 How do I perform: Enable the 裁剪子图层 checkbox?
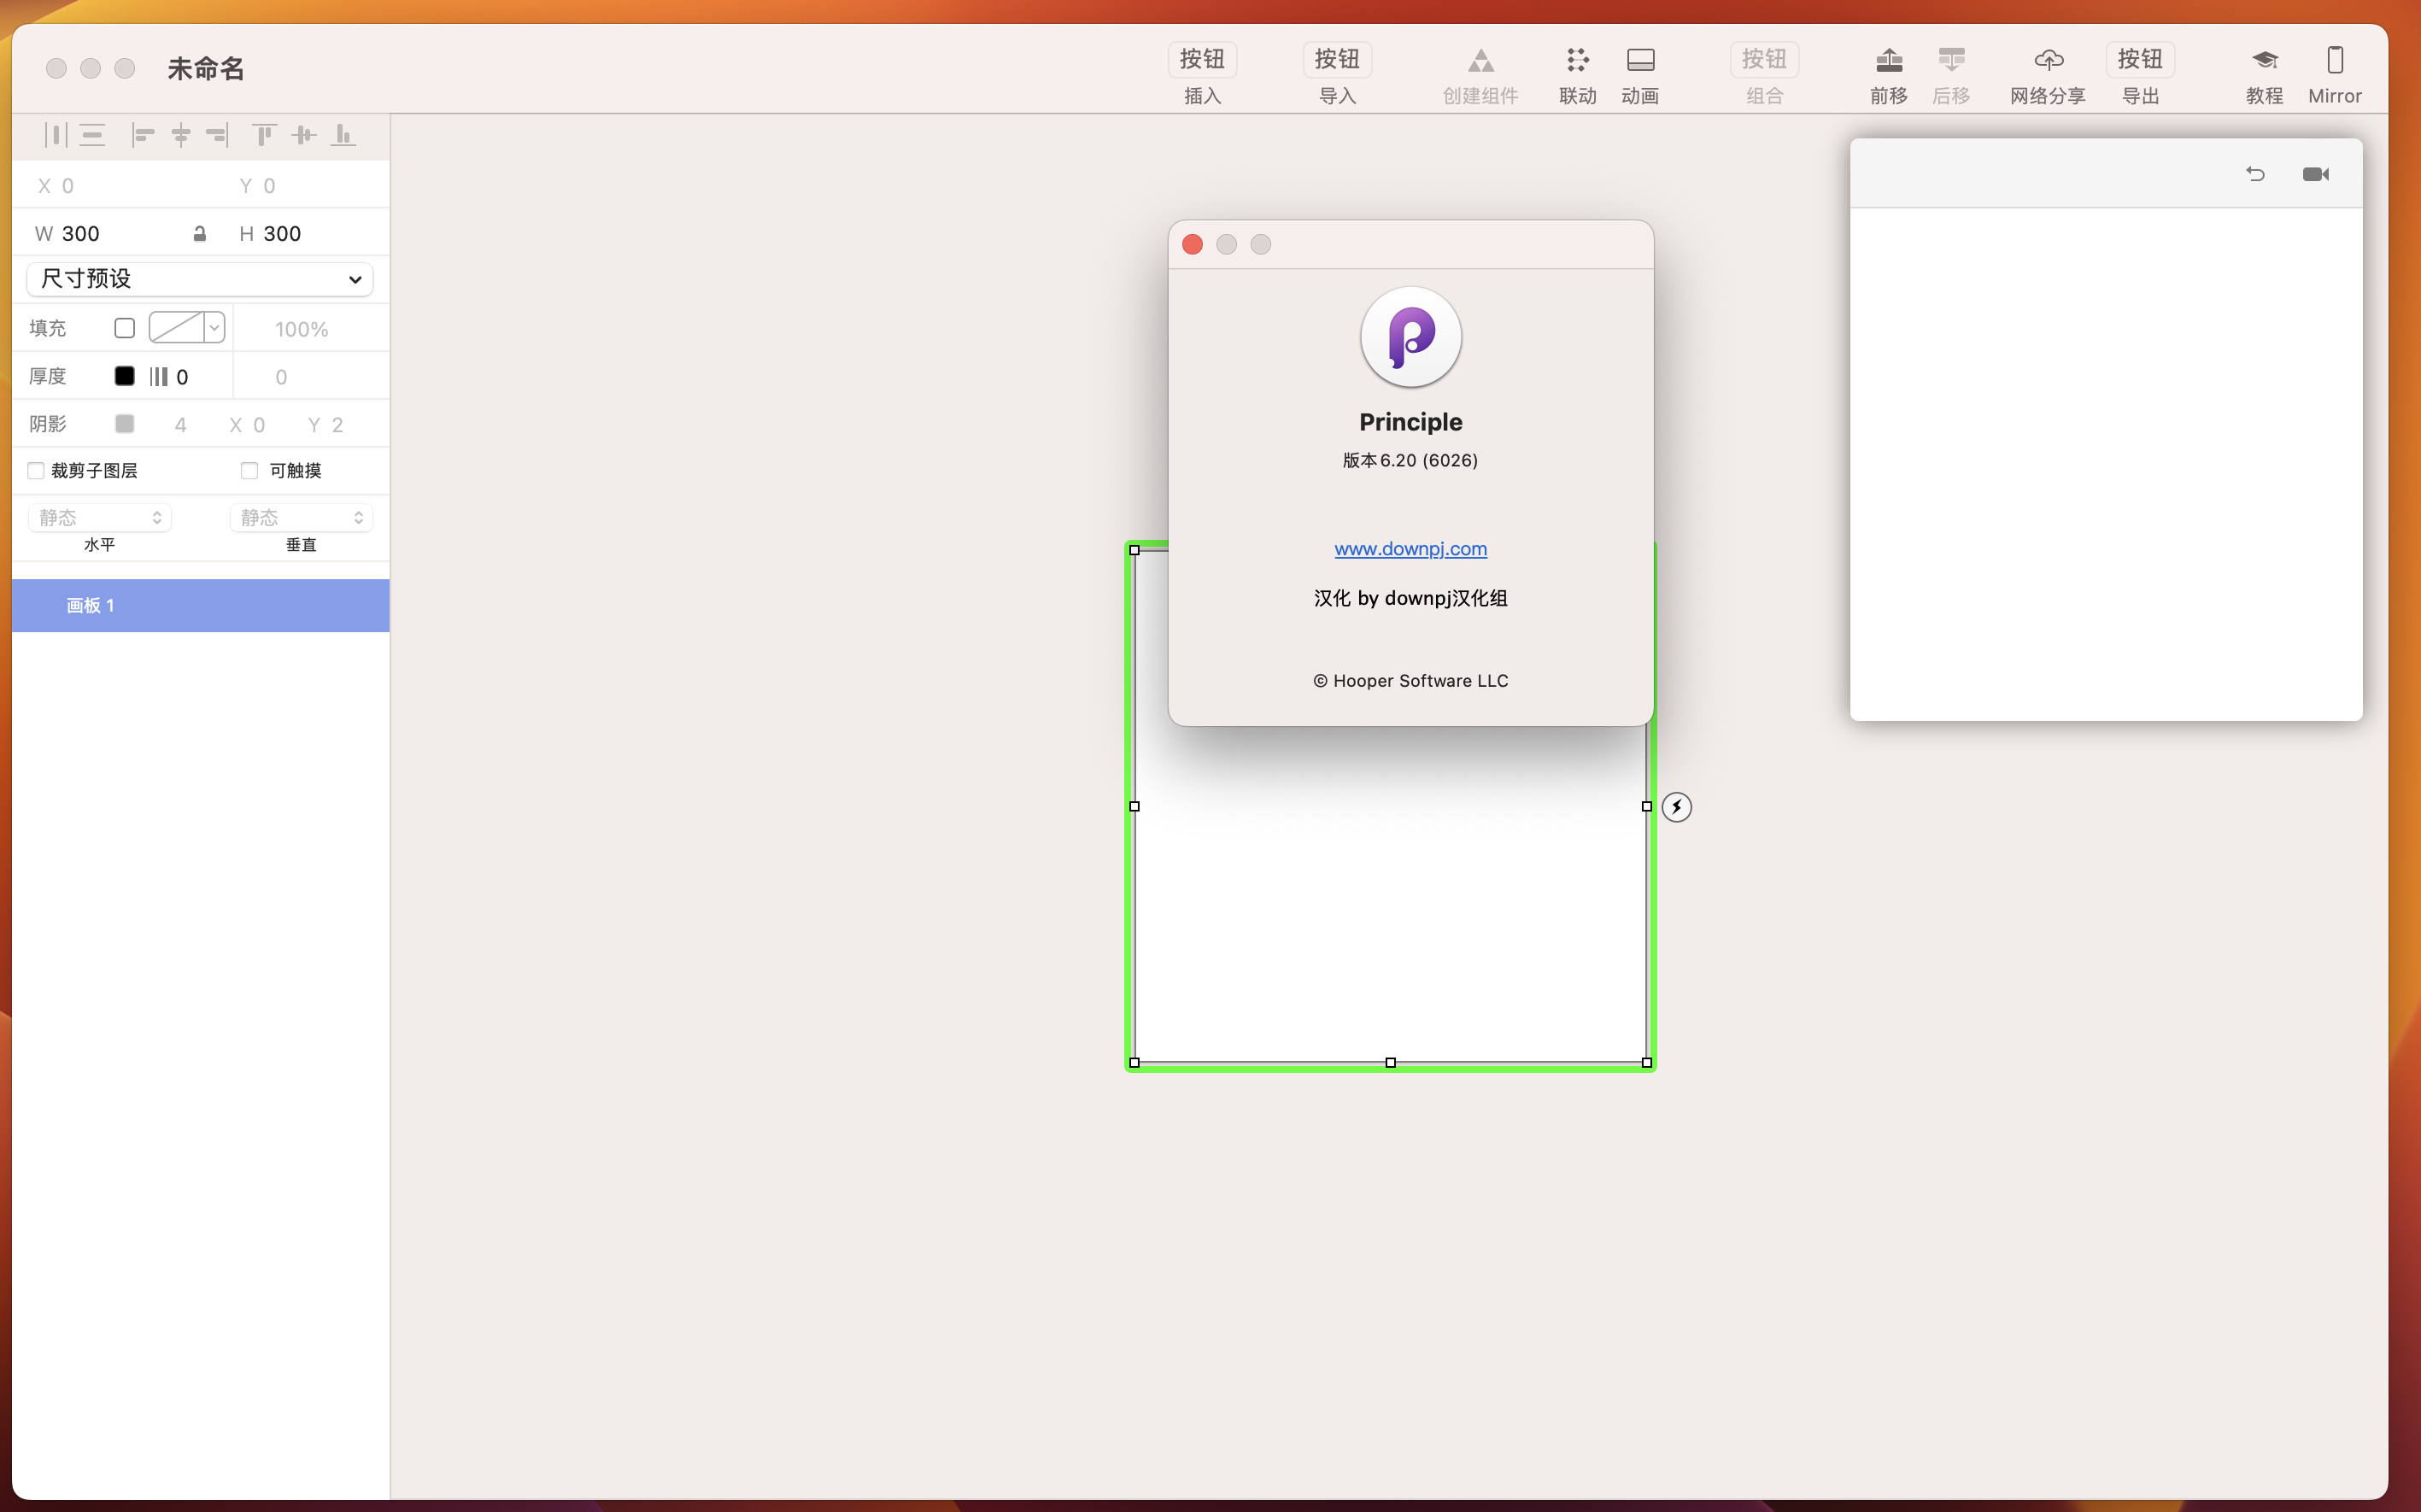(36, 470)
